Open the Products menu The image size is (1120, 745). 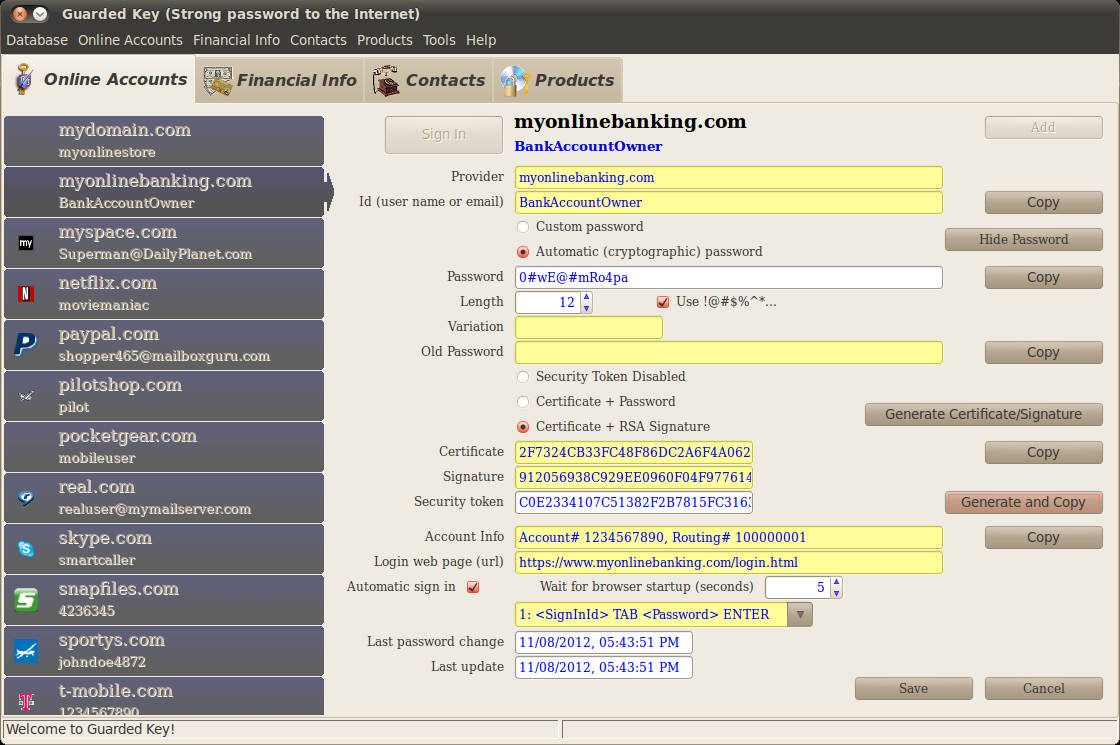[384, 40]
